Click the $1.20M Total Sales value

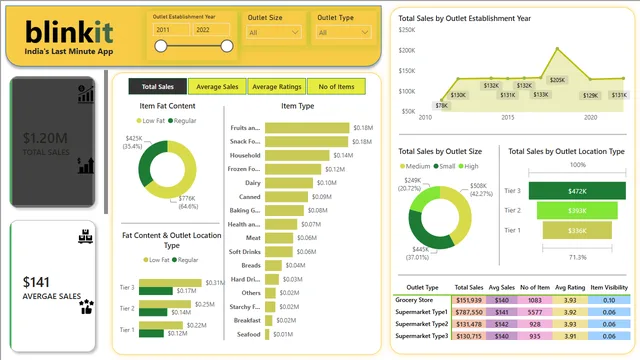pyautogui.click(x=45, y=138)
